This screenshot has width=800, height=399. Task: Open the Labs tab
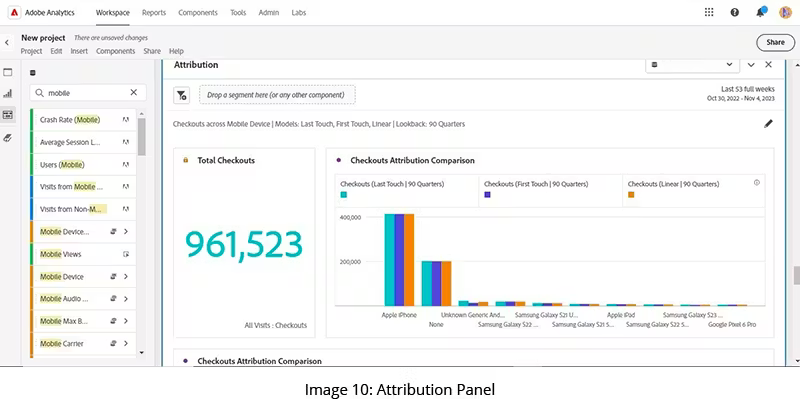(299, 13)
